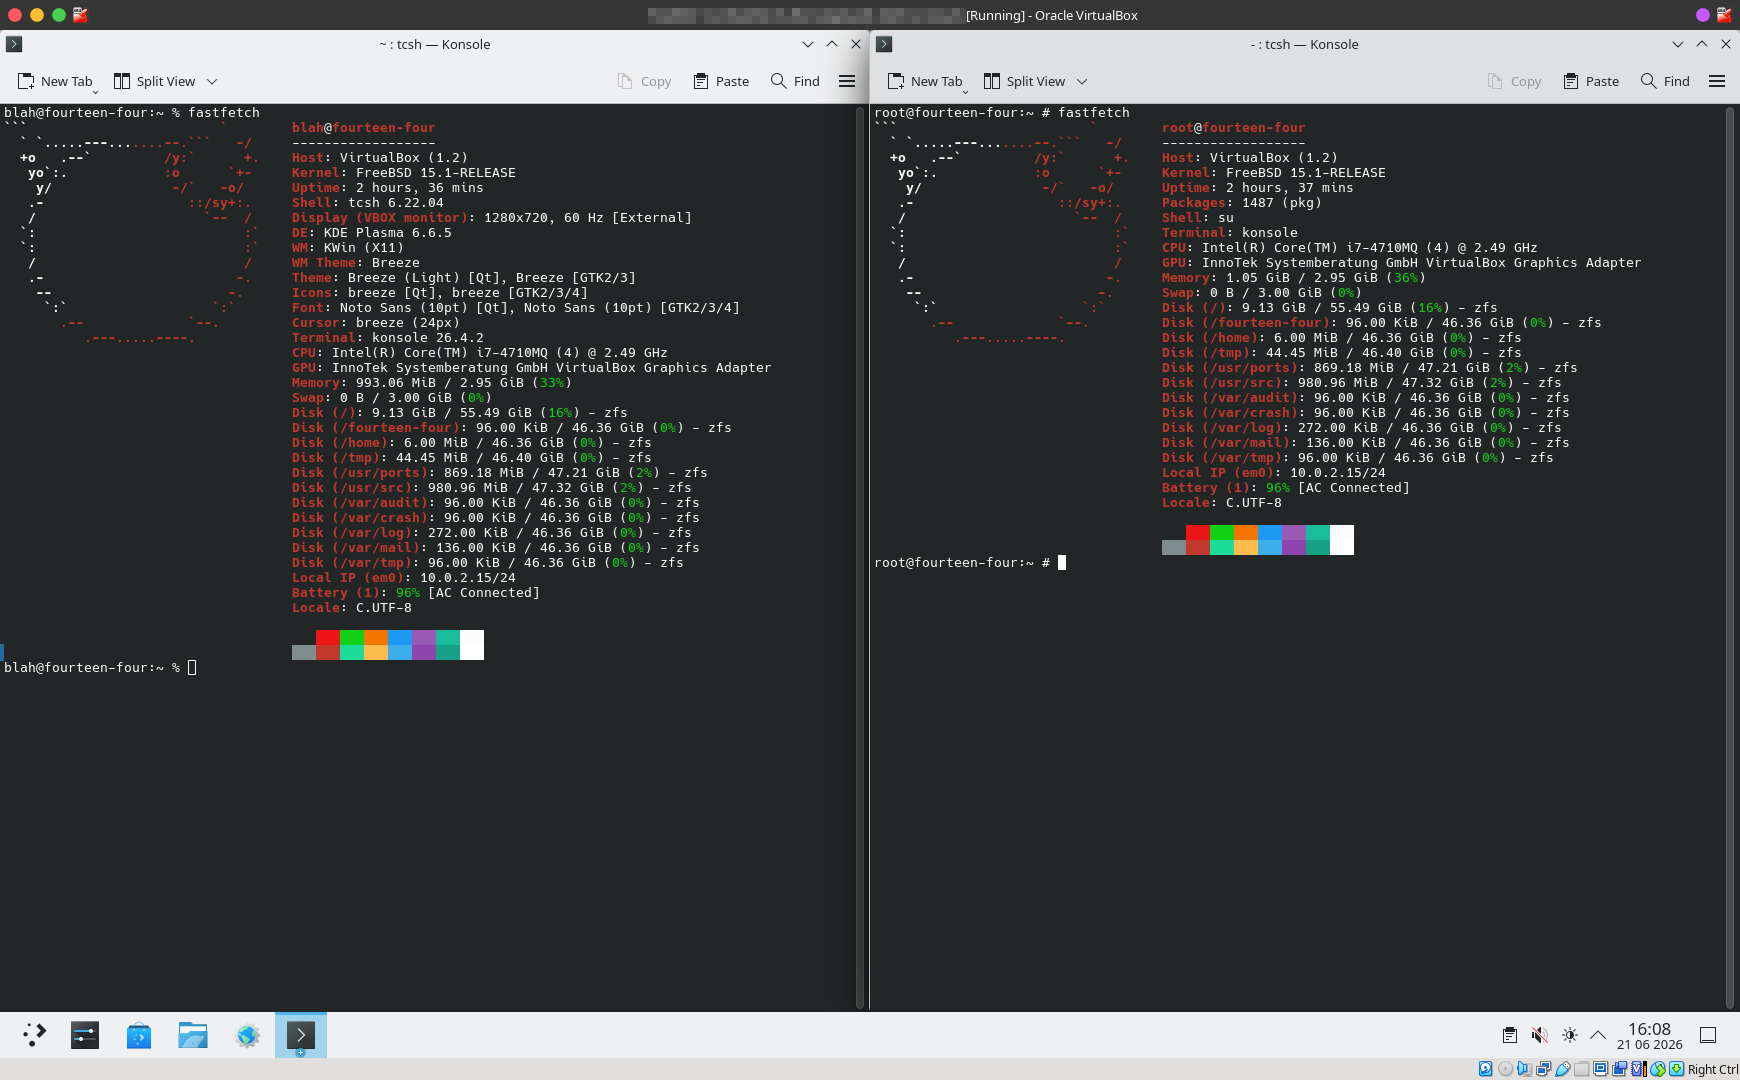Screen dimensions: 1740x1080
Task: Click New Tab in left Konsole
Action: click(x=56, y=81)
